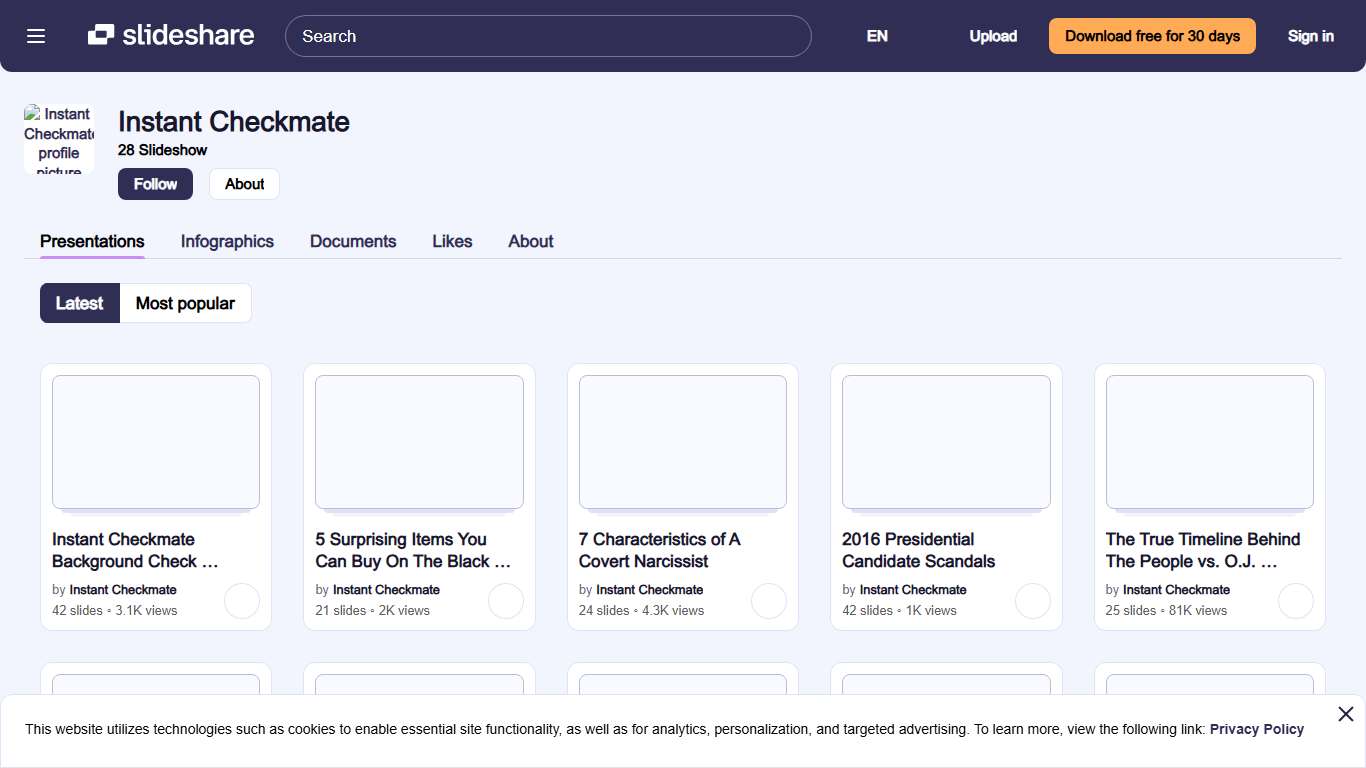1366x768 pixels.
Task: Click into the Search field
Action: click(548, 36)
